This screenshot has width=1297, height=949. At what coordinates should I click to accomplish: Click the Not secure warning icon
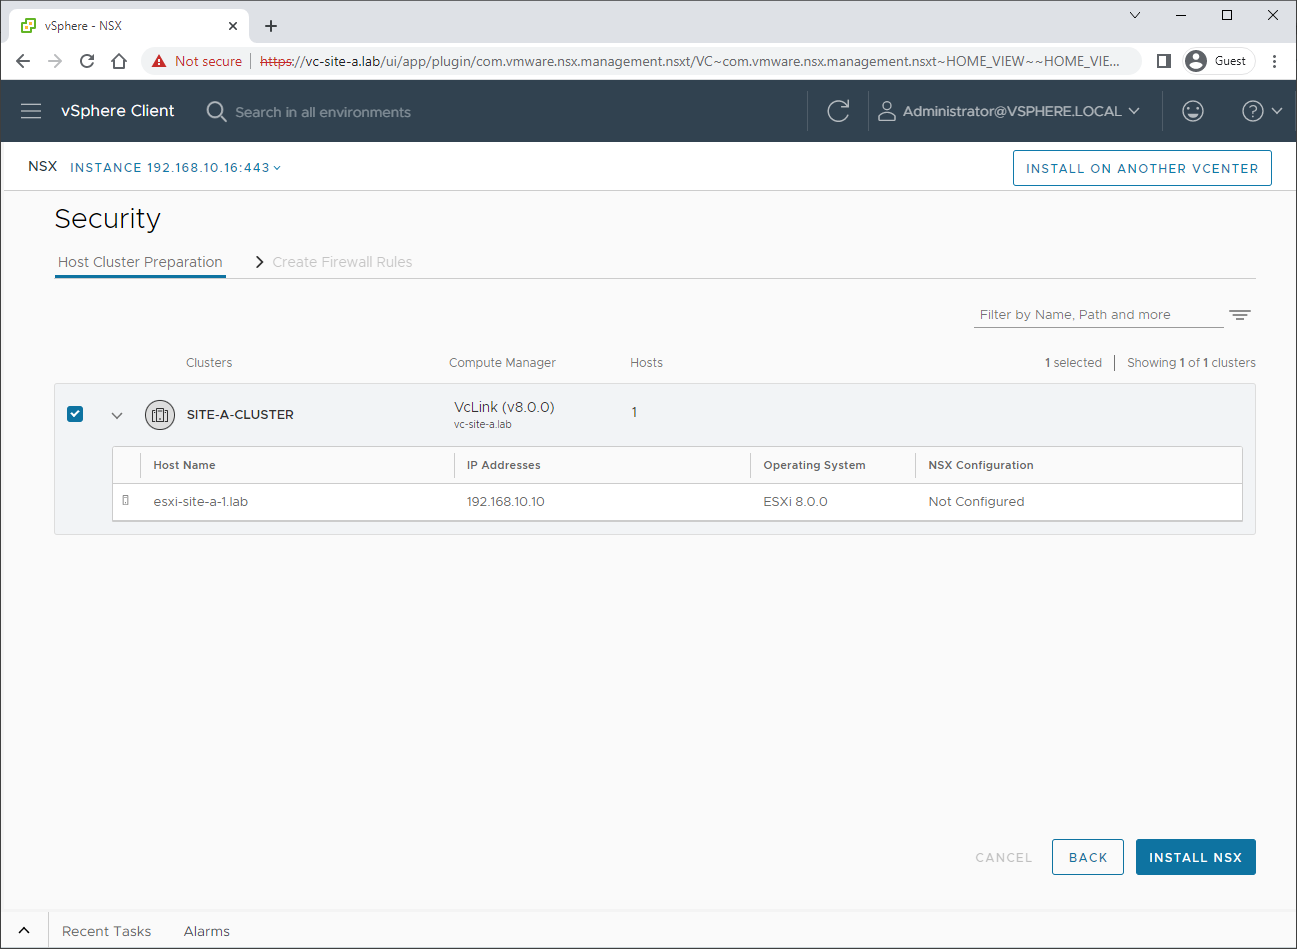158,61
